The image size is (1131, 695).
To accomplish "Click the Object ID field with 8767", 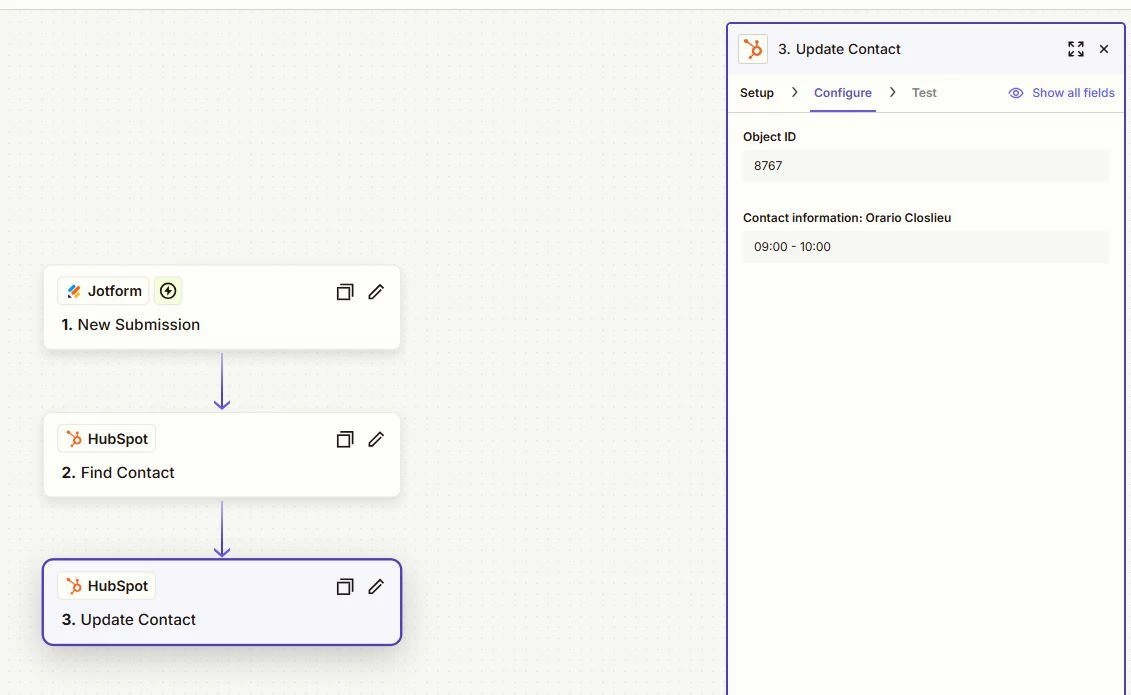I will 925,166.
